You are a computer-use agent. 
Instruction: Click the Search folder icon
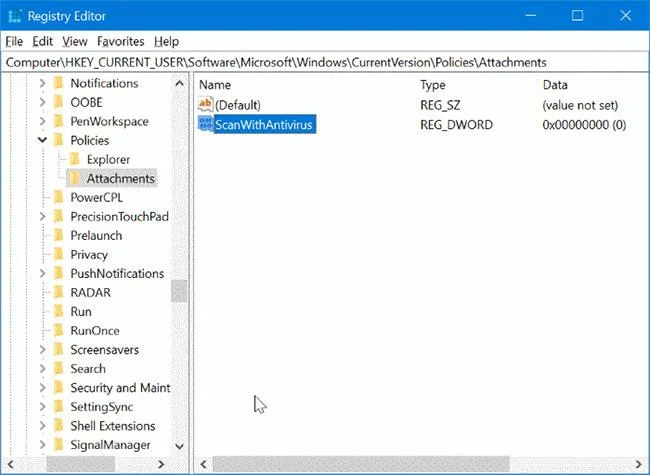[59, 369]
